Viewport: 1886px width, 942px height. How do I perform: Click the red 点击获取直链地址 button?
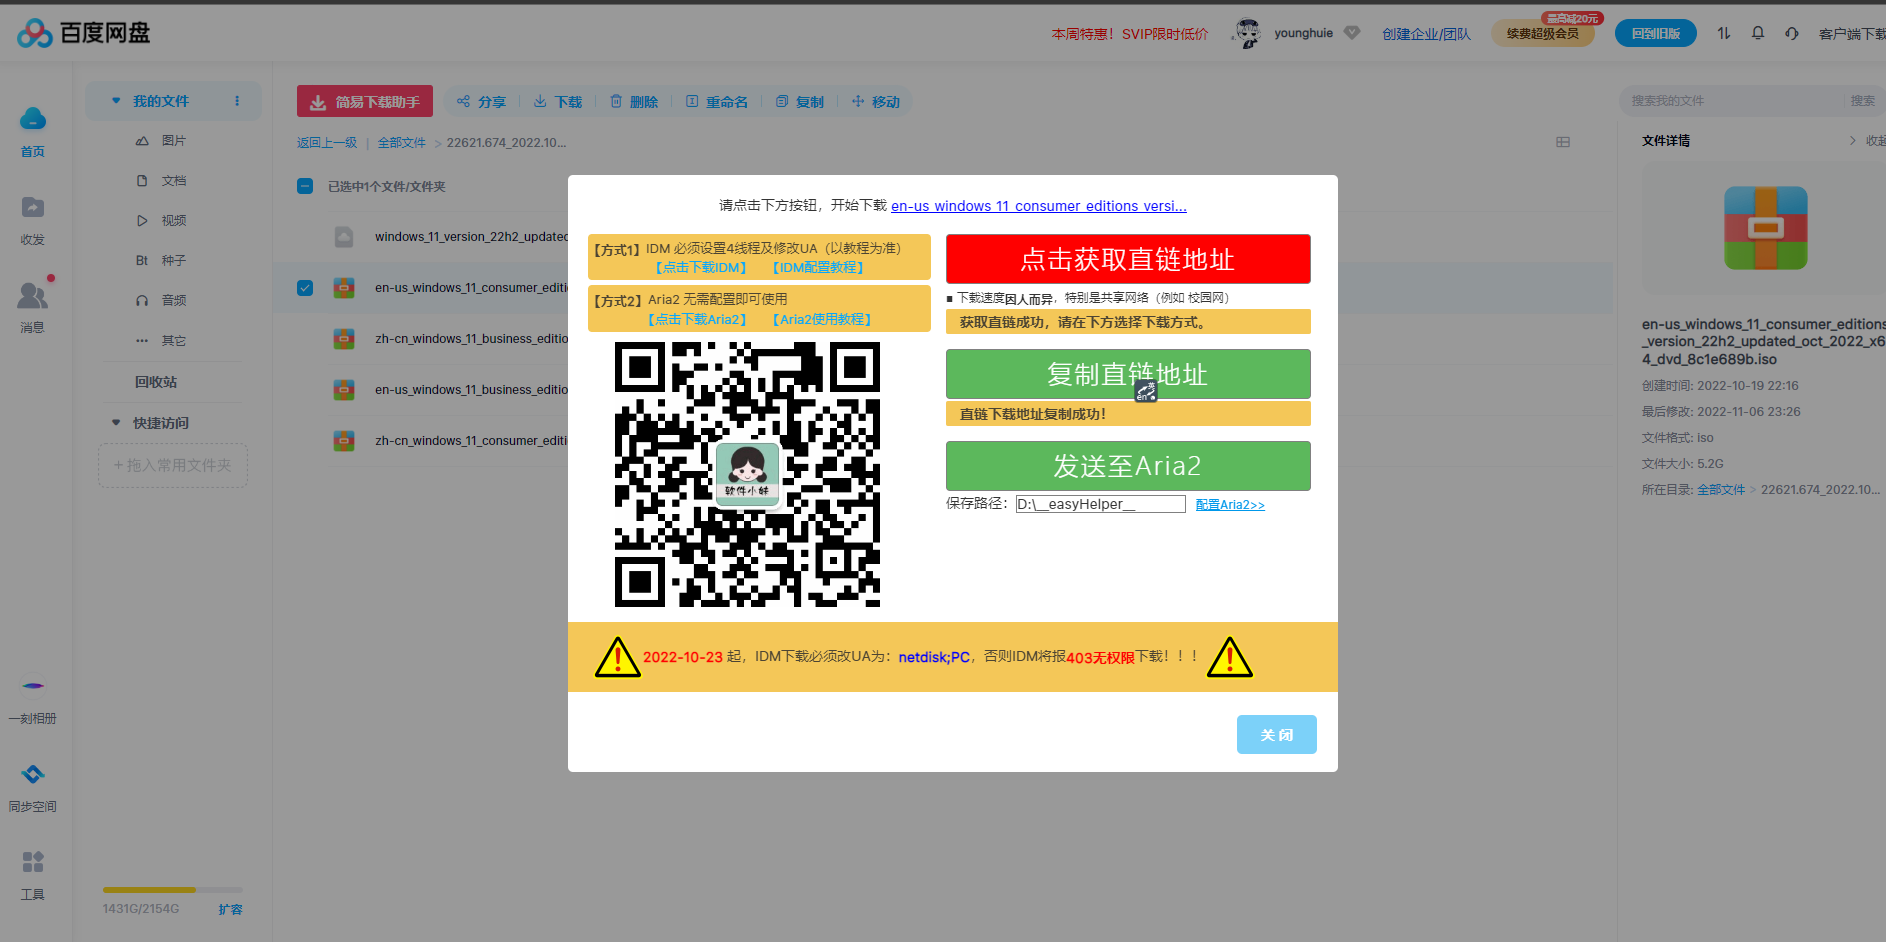pyautogui.click(x=1127, y=259)
